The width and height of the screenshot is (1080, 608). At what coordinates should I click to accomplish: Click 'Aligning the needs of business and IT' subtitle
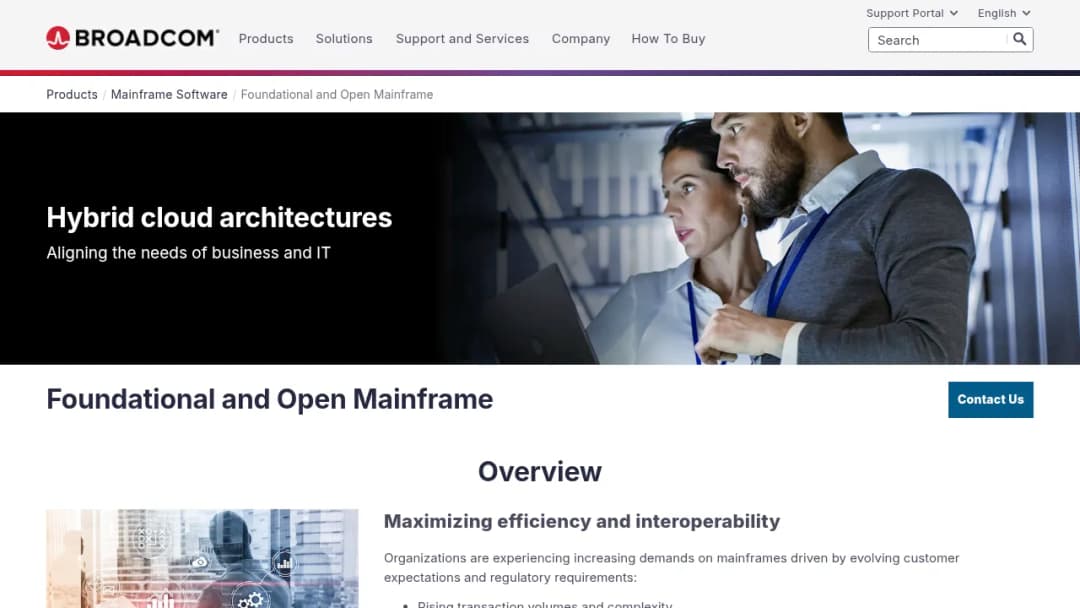(189, 253)
